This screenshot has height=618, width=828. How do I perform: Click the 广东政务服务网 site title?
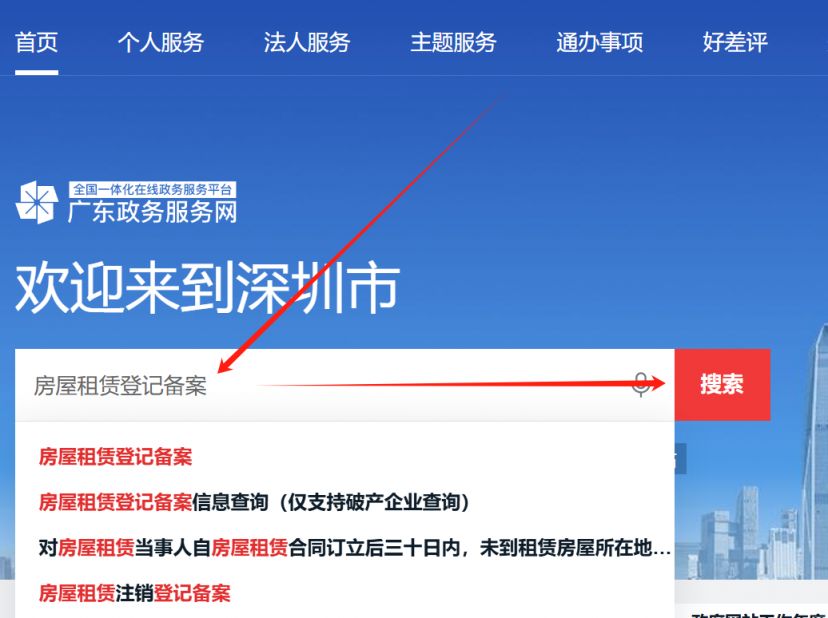(153, 212)
